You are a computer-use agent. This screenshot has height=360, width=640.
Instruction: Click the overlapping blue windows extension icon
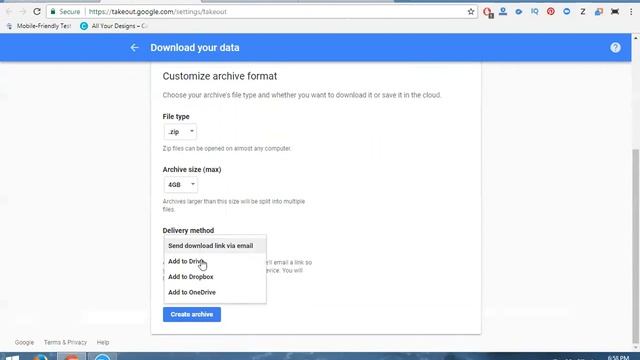pos(599,12)
